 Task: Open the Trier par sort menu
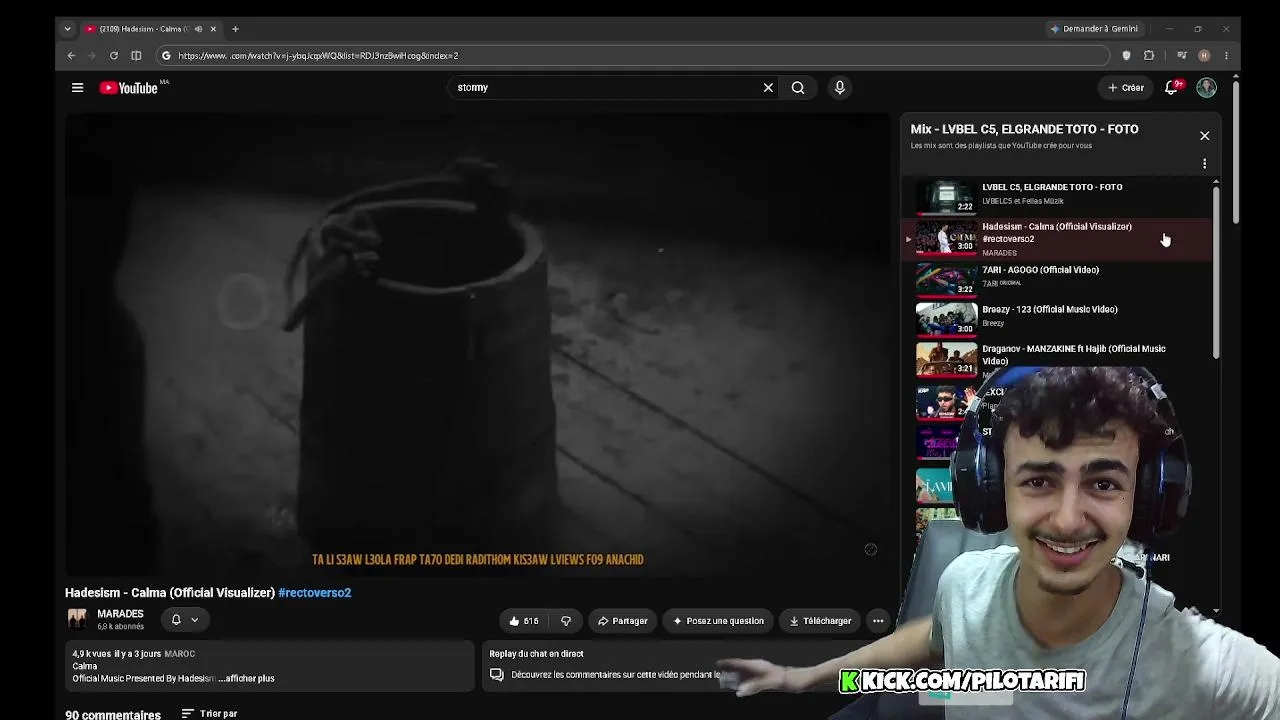tap(210, 714)
